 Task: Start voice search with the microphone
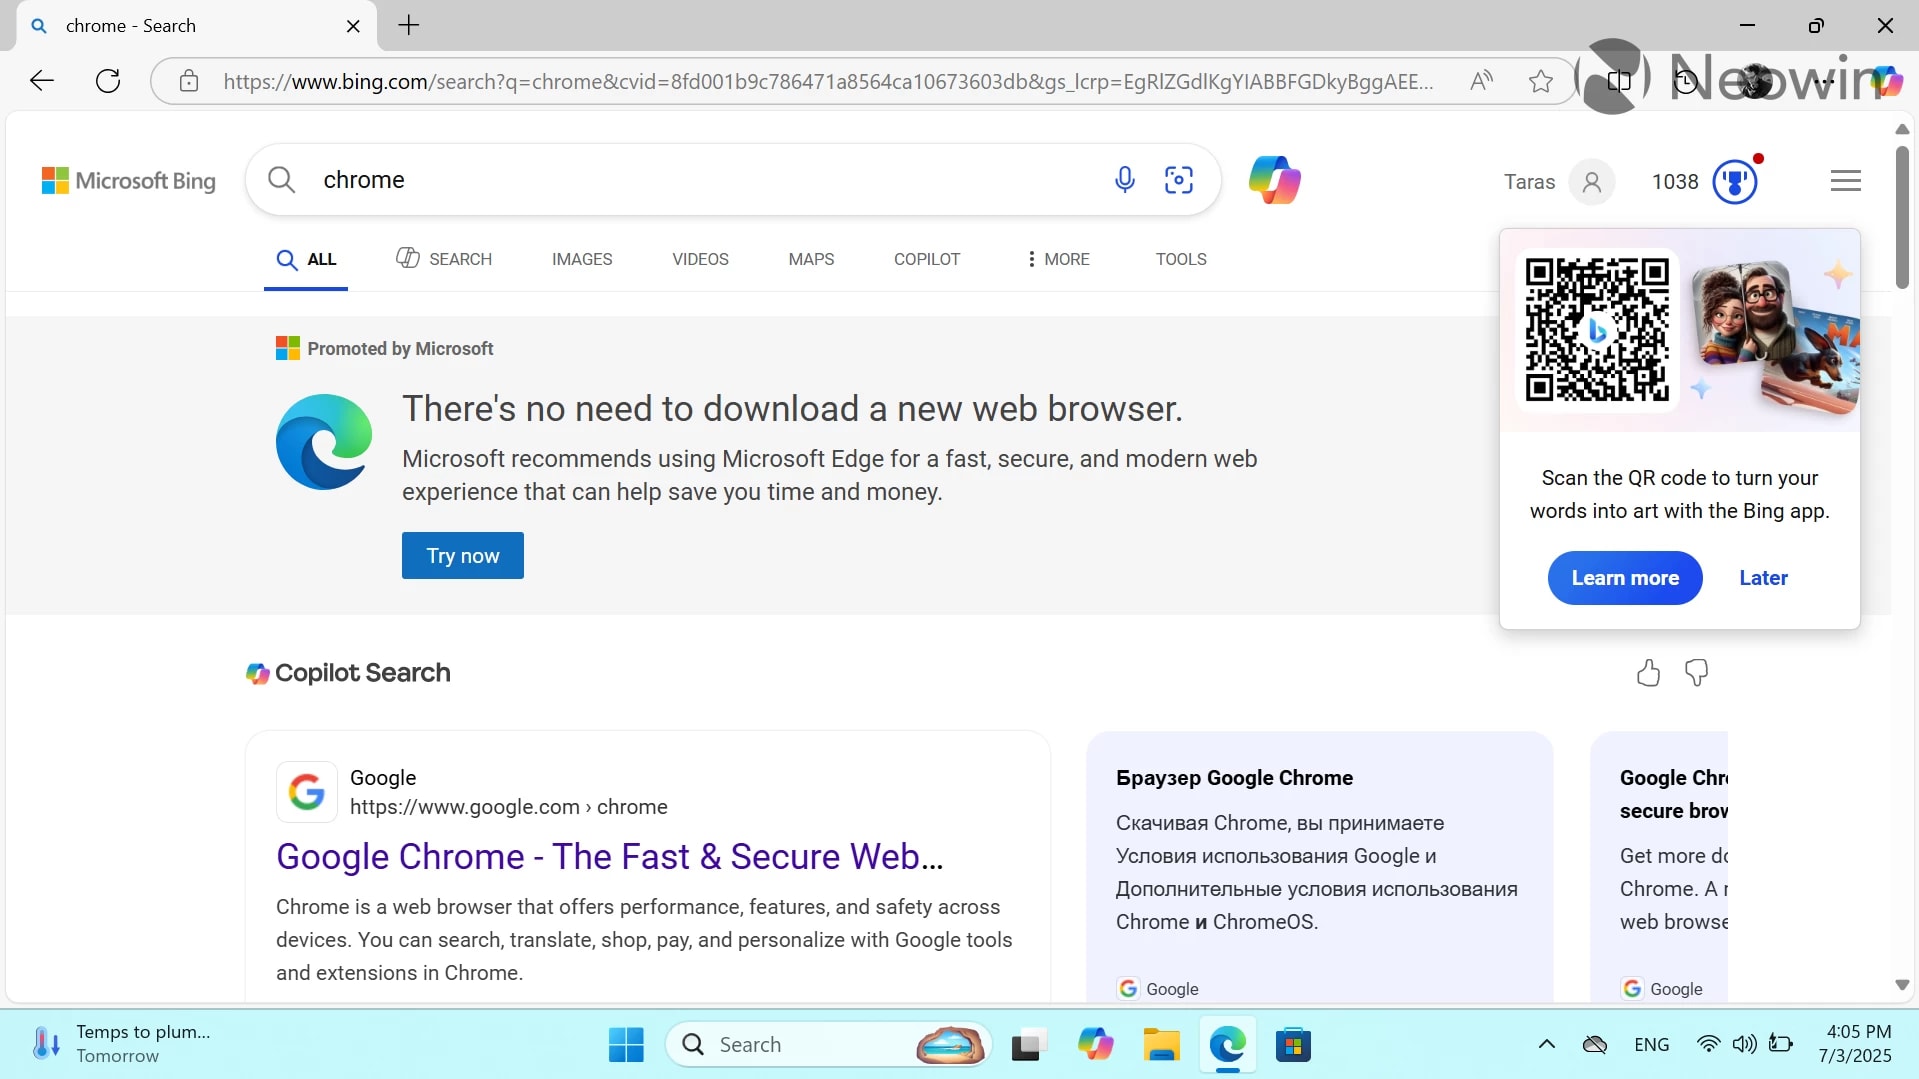pyautogui.click(x=1126, y=179)
